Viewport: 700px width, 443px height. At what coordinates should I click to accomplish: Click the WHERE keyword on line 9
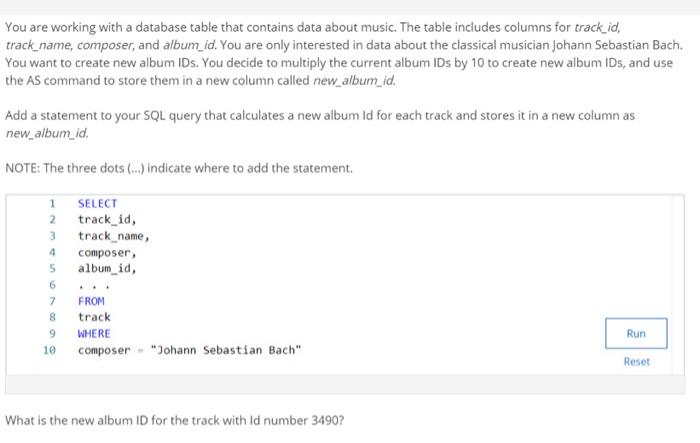[x=94, y=334]
